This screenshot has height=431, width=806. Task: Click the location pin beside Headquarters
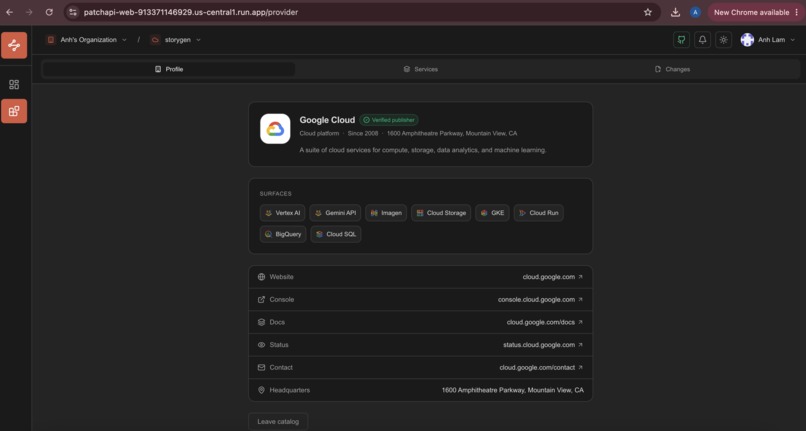tap(261, 390)
